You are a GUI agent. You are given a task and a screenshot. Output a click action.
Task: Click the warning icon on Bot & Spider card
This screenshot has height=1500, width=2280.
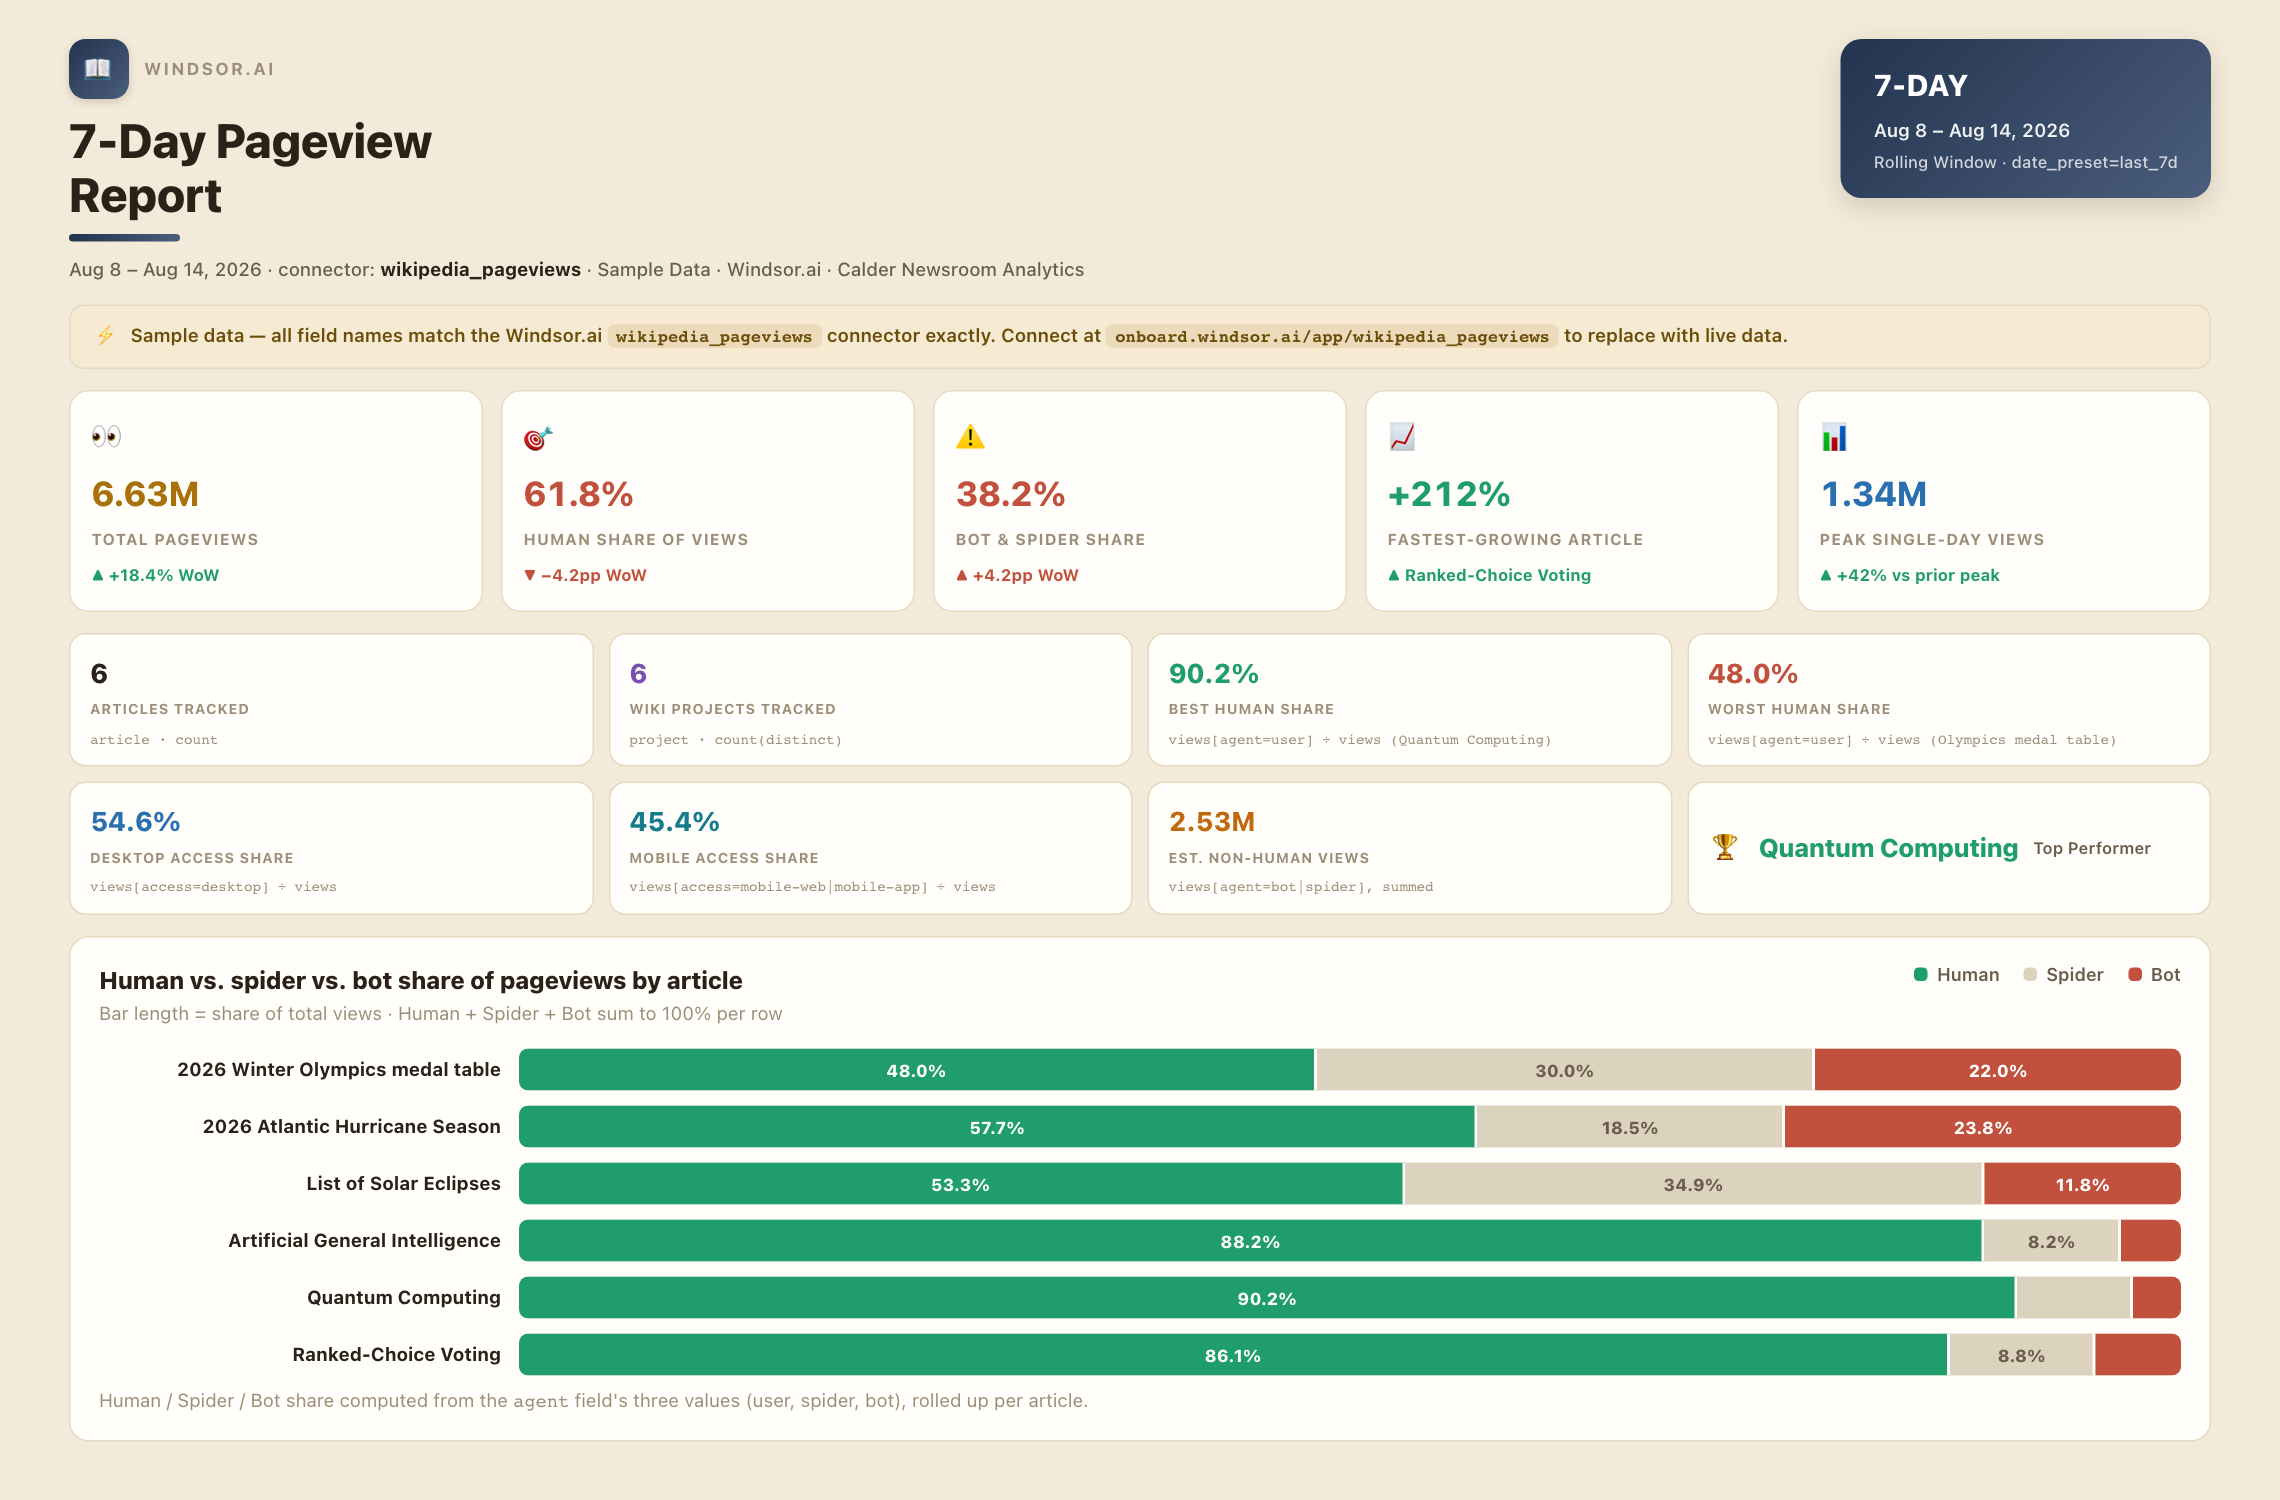970,437
